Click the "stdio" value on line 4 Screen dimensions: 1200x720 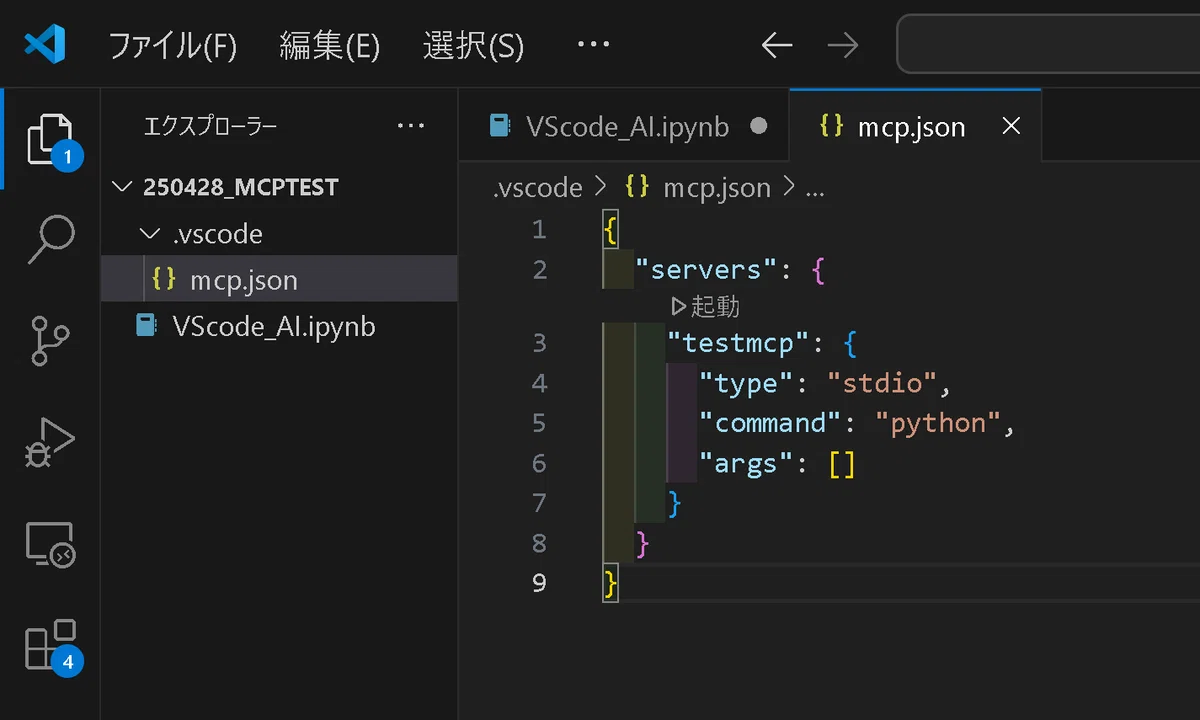tap(883, 383)
